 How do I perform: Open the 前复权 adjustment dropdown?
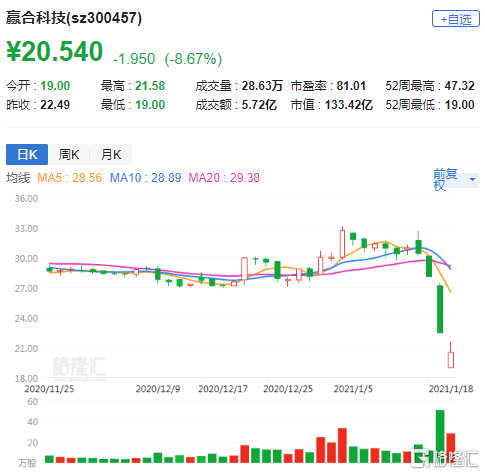point(455,179)
